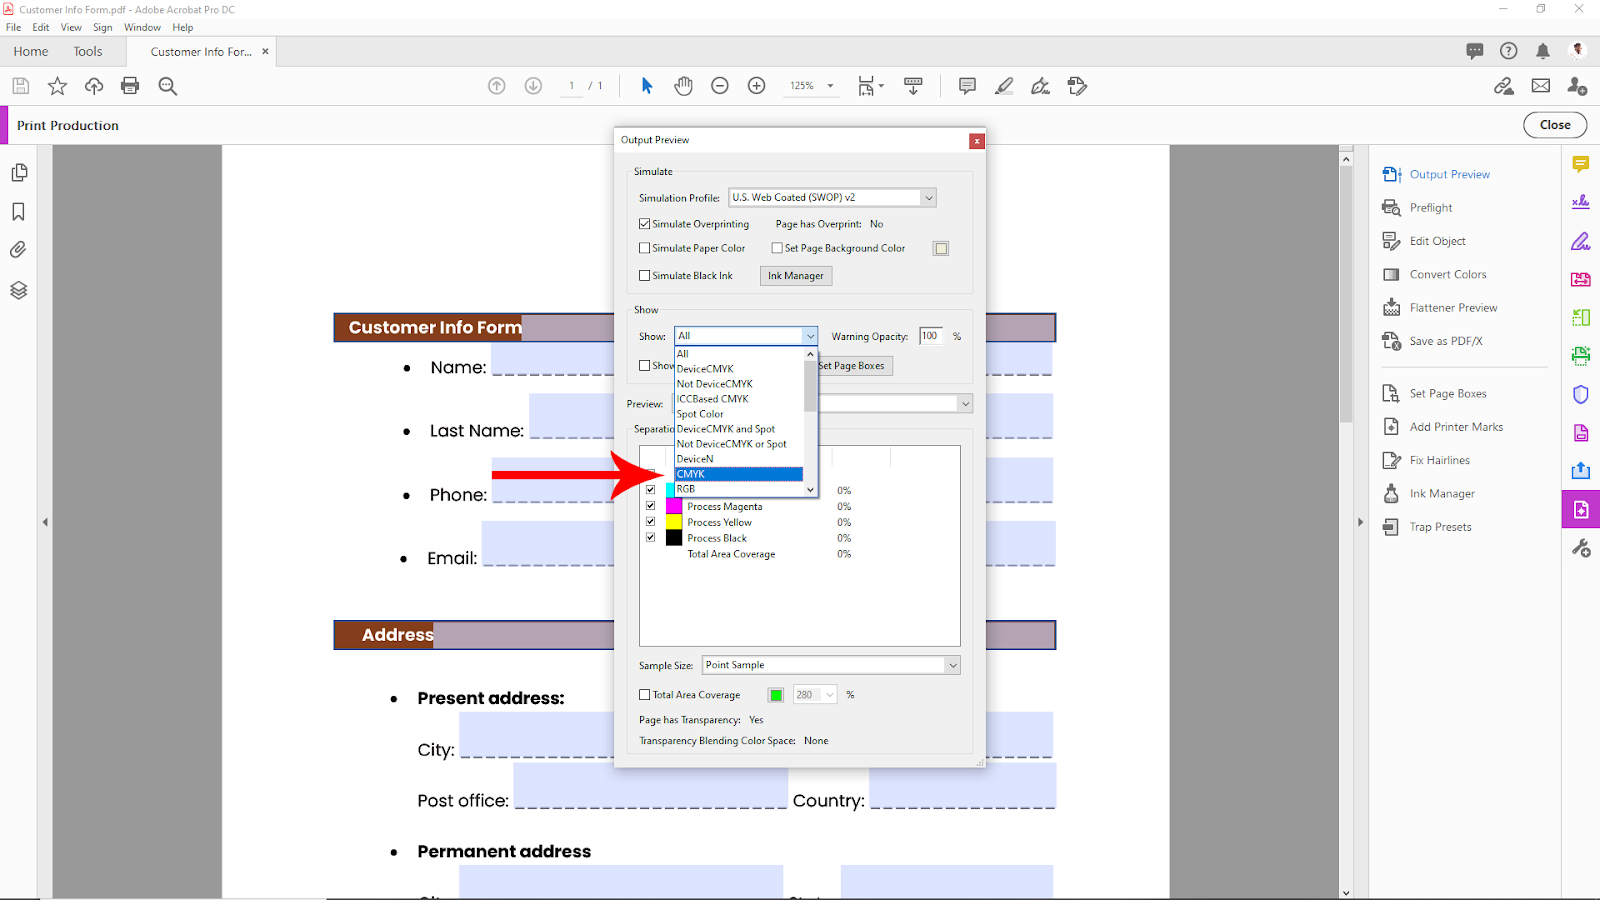The width and height of the screenshot is (1600, 900).
Task: Open the Sign document tool
Action: [x=1041, y=86]
